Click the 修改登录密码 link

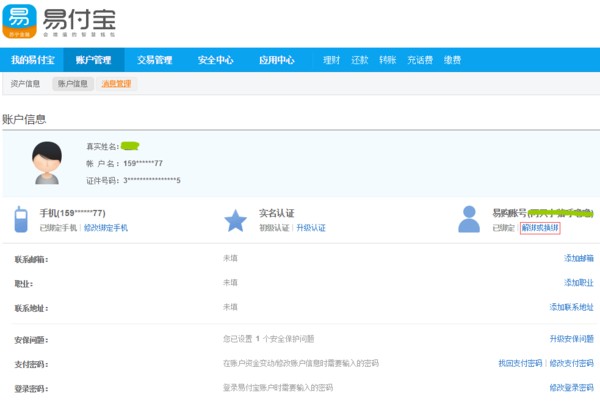[571, 387]
